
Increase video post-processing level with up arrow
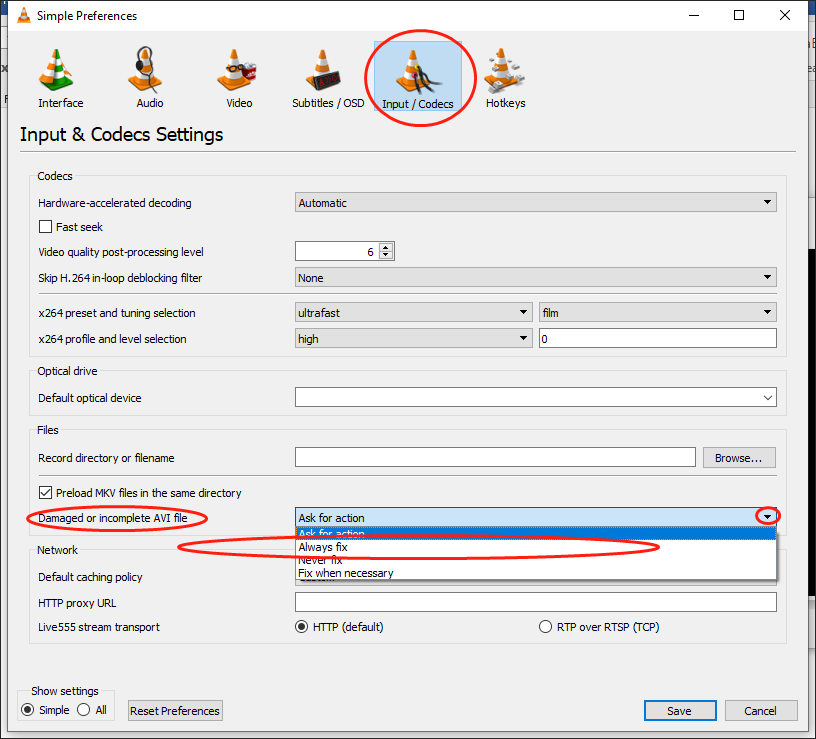pos(386,247)
